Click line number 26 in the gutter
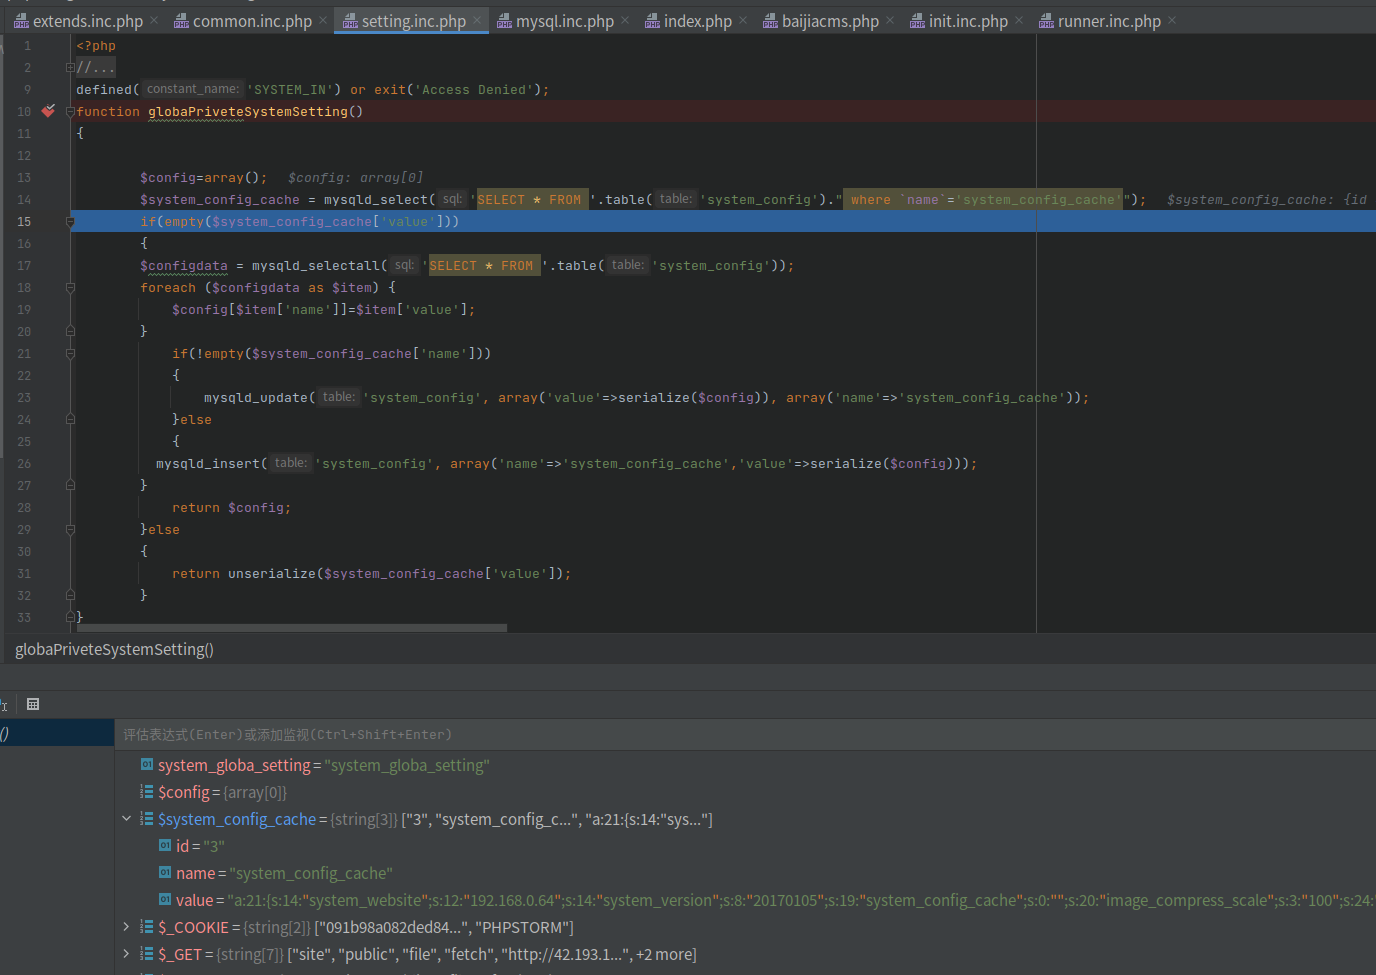This screenshot has width=1376, height=975. pos(24,463)
